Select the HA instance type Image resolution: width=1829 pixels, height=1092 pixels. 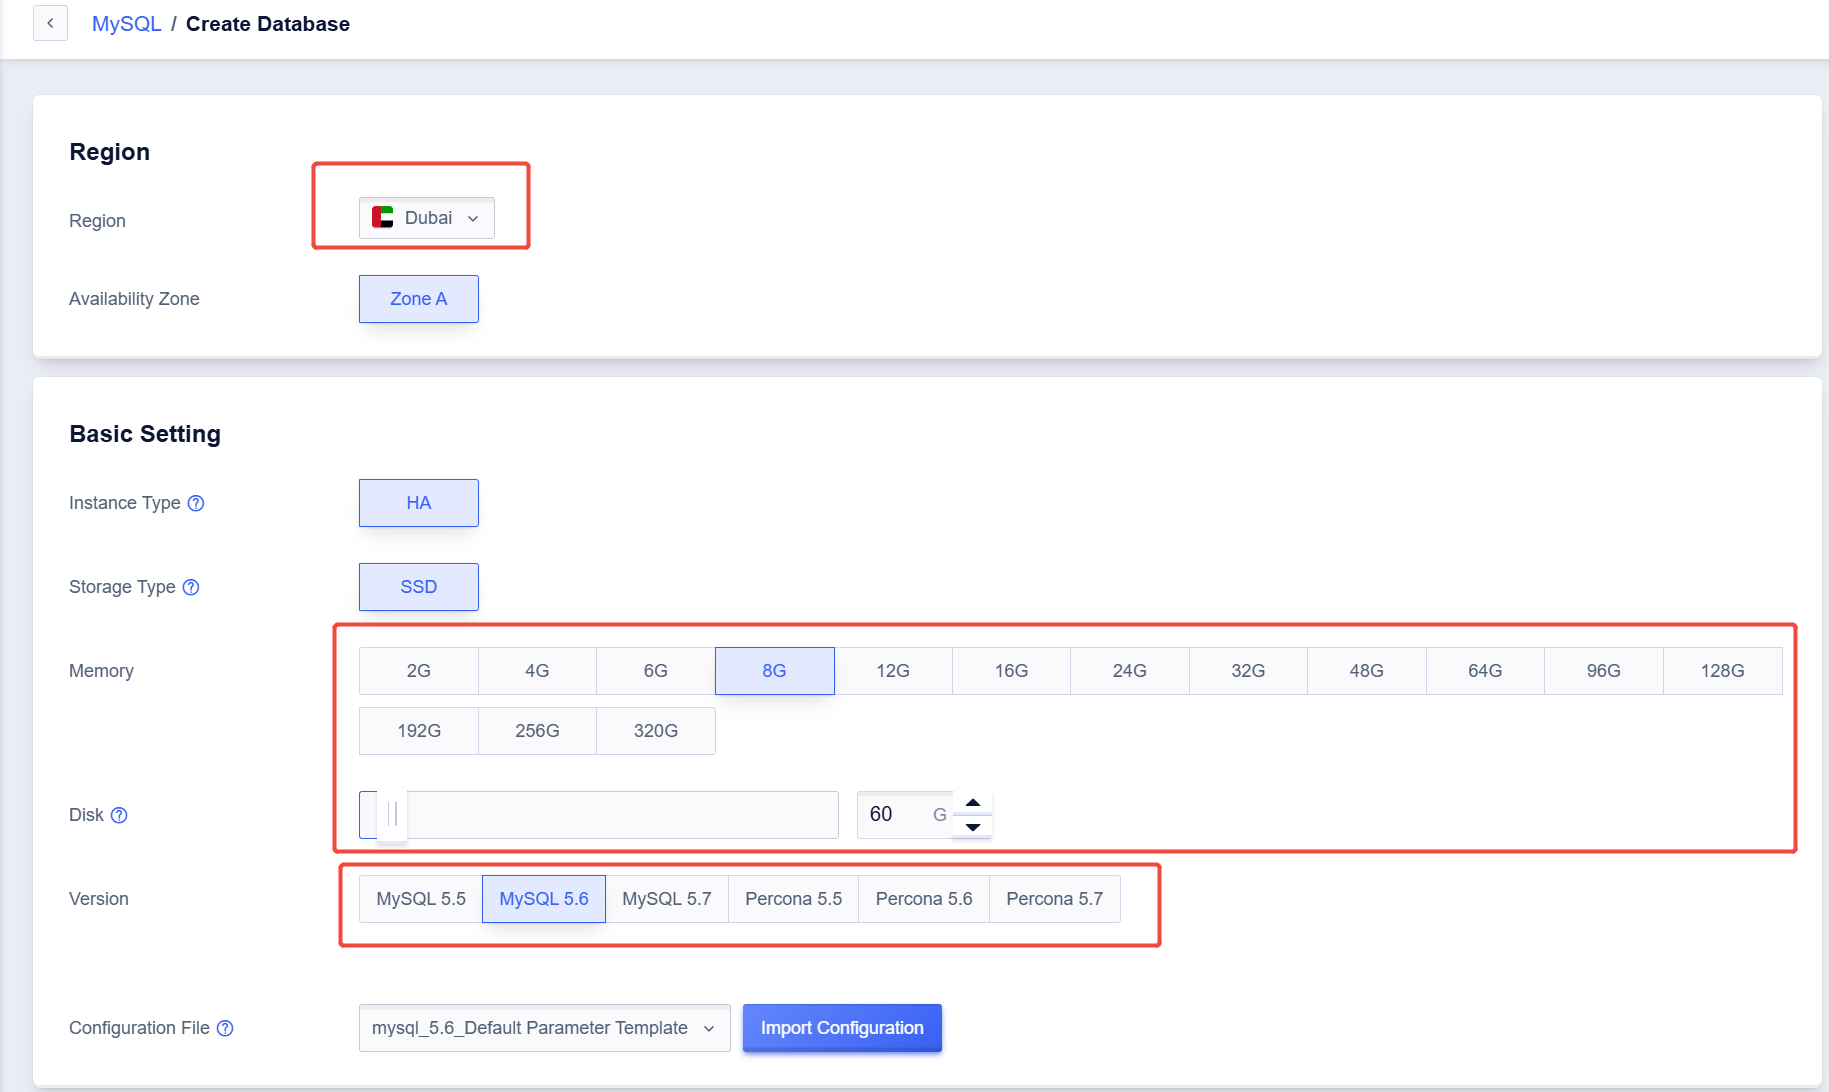[419, 503]
